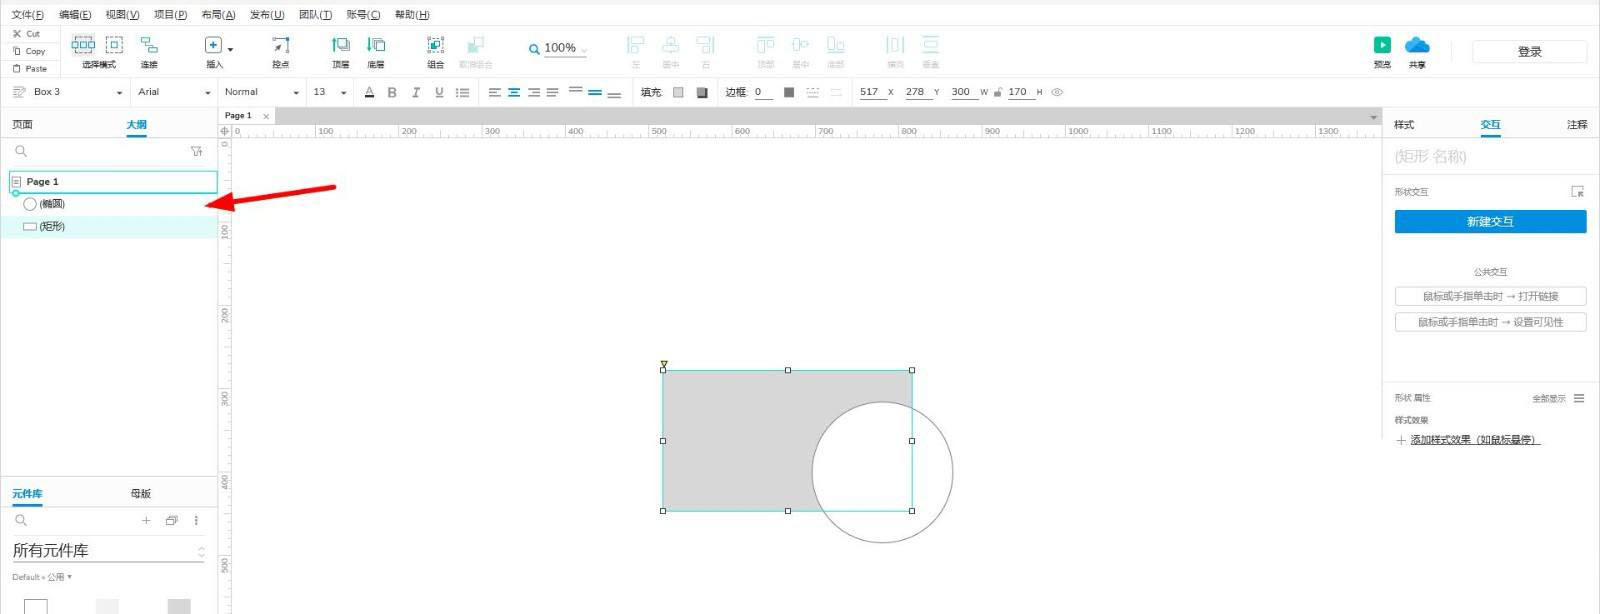Click the outline filter icon
This screenshot has width=1600, height=614.
(196, 151)
